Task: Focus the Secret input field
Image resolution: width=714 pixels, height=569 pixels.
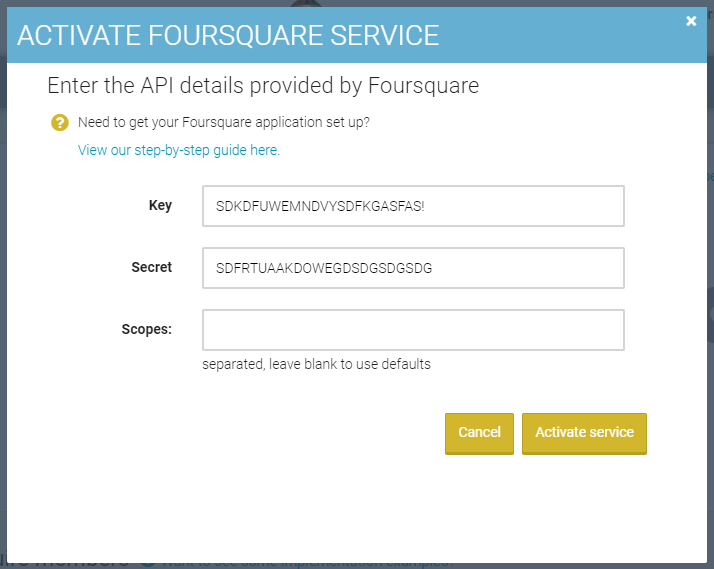Action: 413,268
